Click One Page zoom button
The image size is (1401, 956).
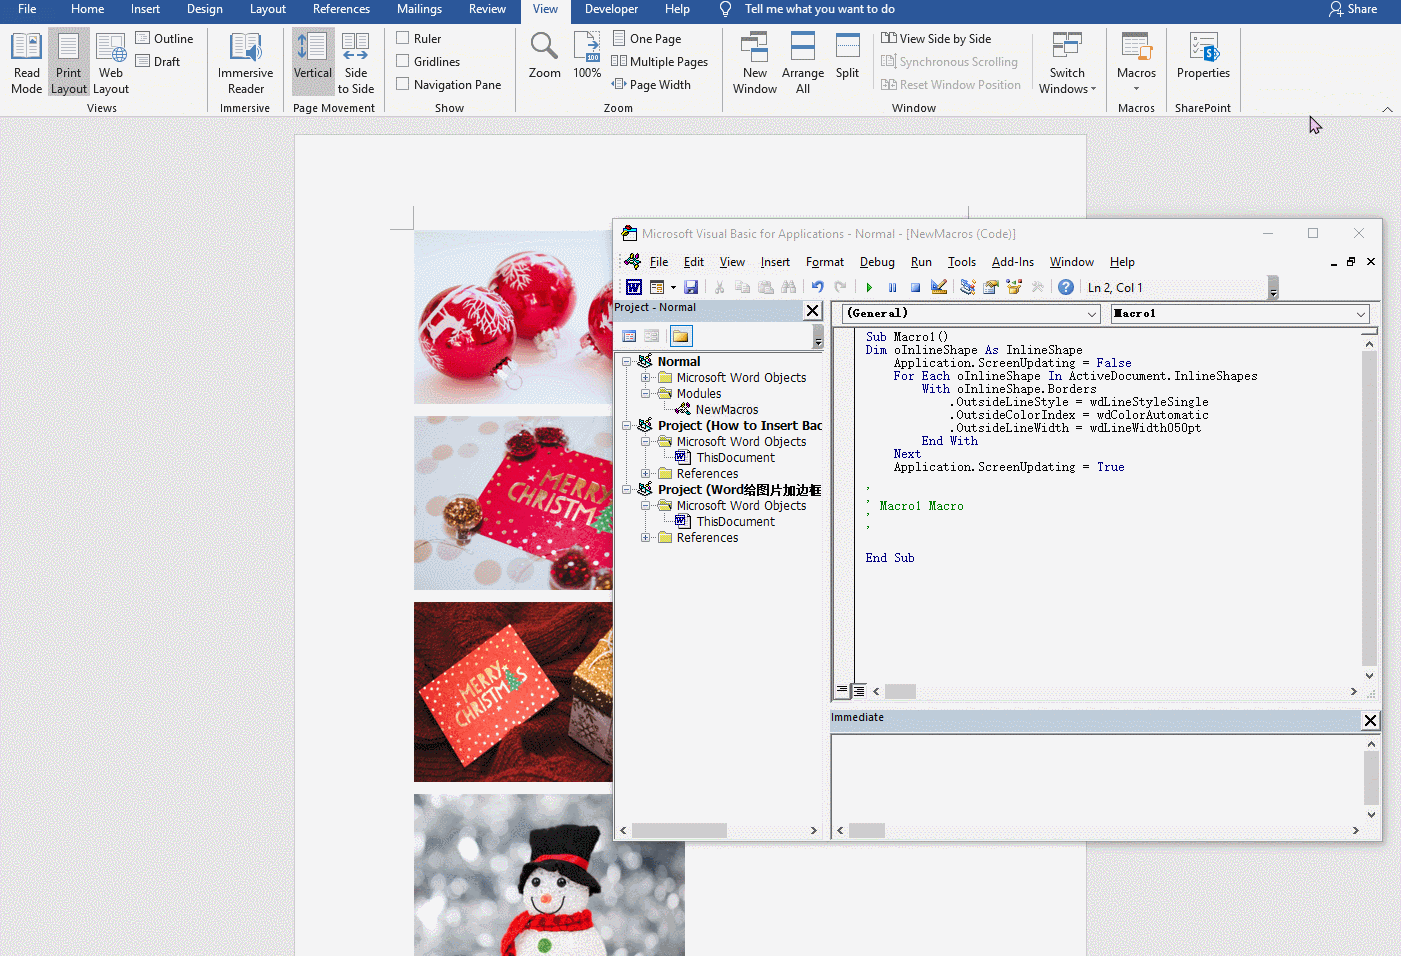647,38
